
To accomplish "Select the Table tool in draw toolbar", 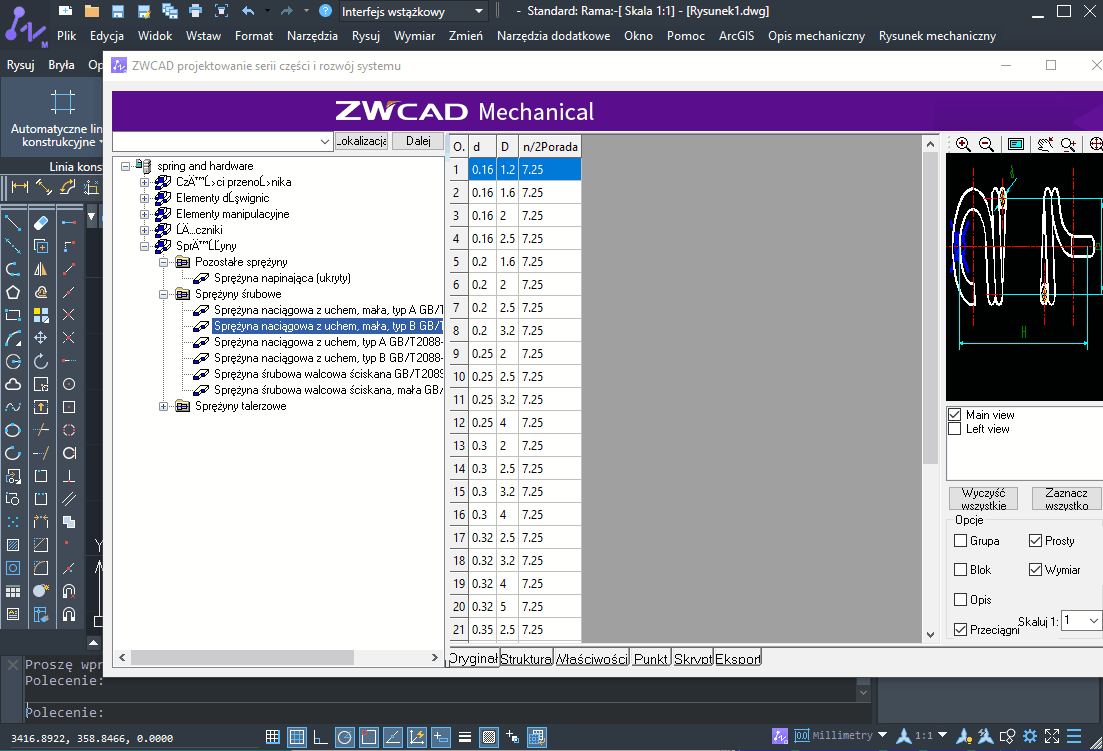I will point(13,591).
